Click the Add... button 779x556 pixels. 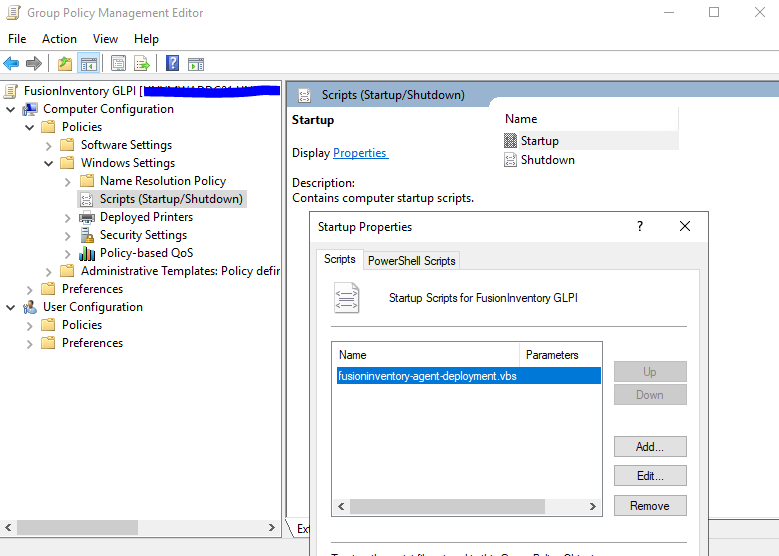tap(650, 447)
